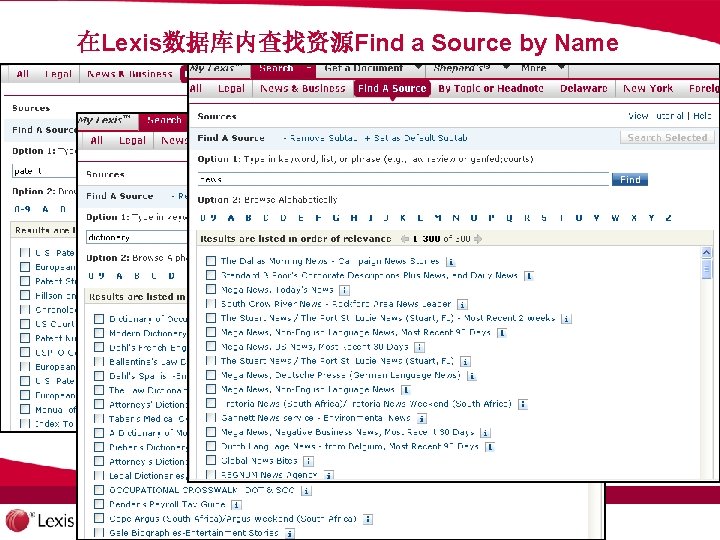Click info icon for Mega News, US News
This screenshot has width=720, height=540.
pos(420,347)
